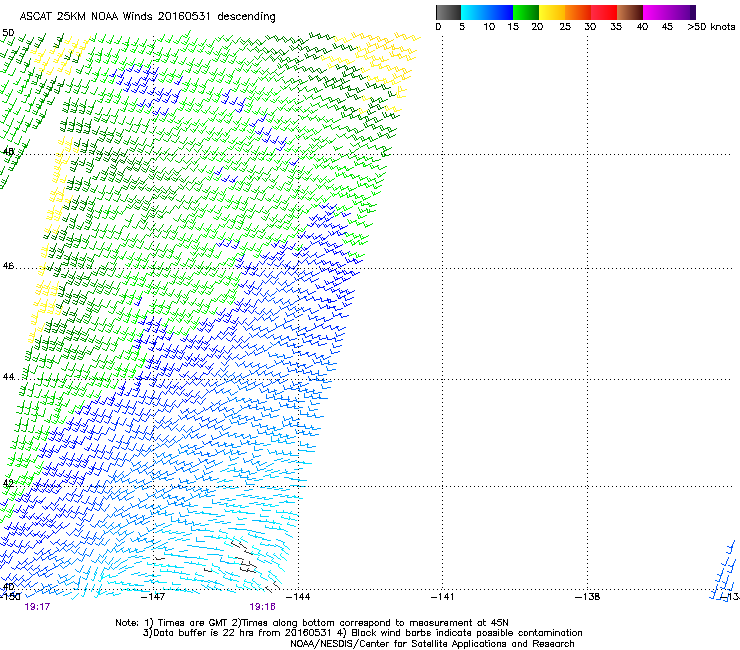
Task: Click the purple time stamp '19:16'
Action: (262, 607)
